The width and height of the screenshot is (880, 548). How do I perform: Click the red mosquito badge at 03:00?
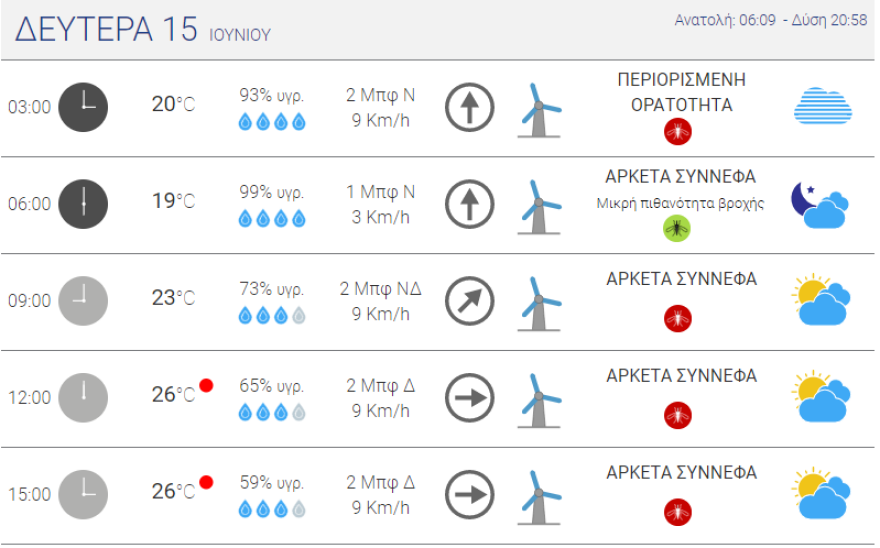pos(677,131)
